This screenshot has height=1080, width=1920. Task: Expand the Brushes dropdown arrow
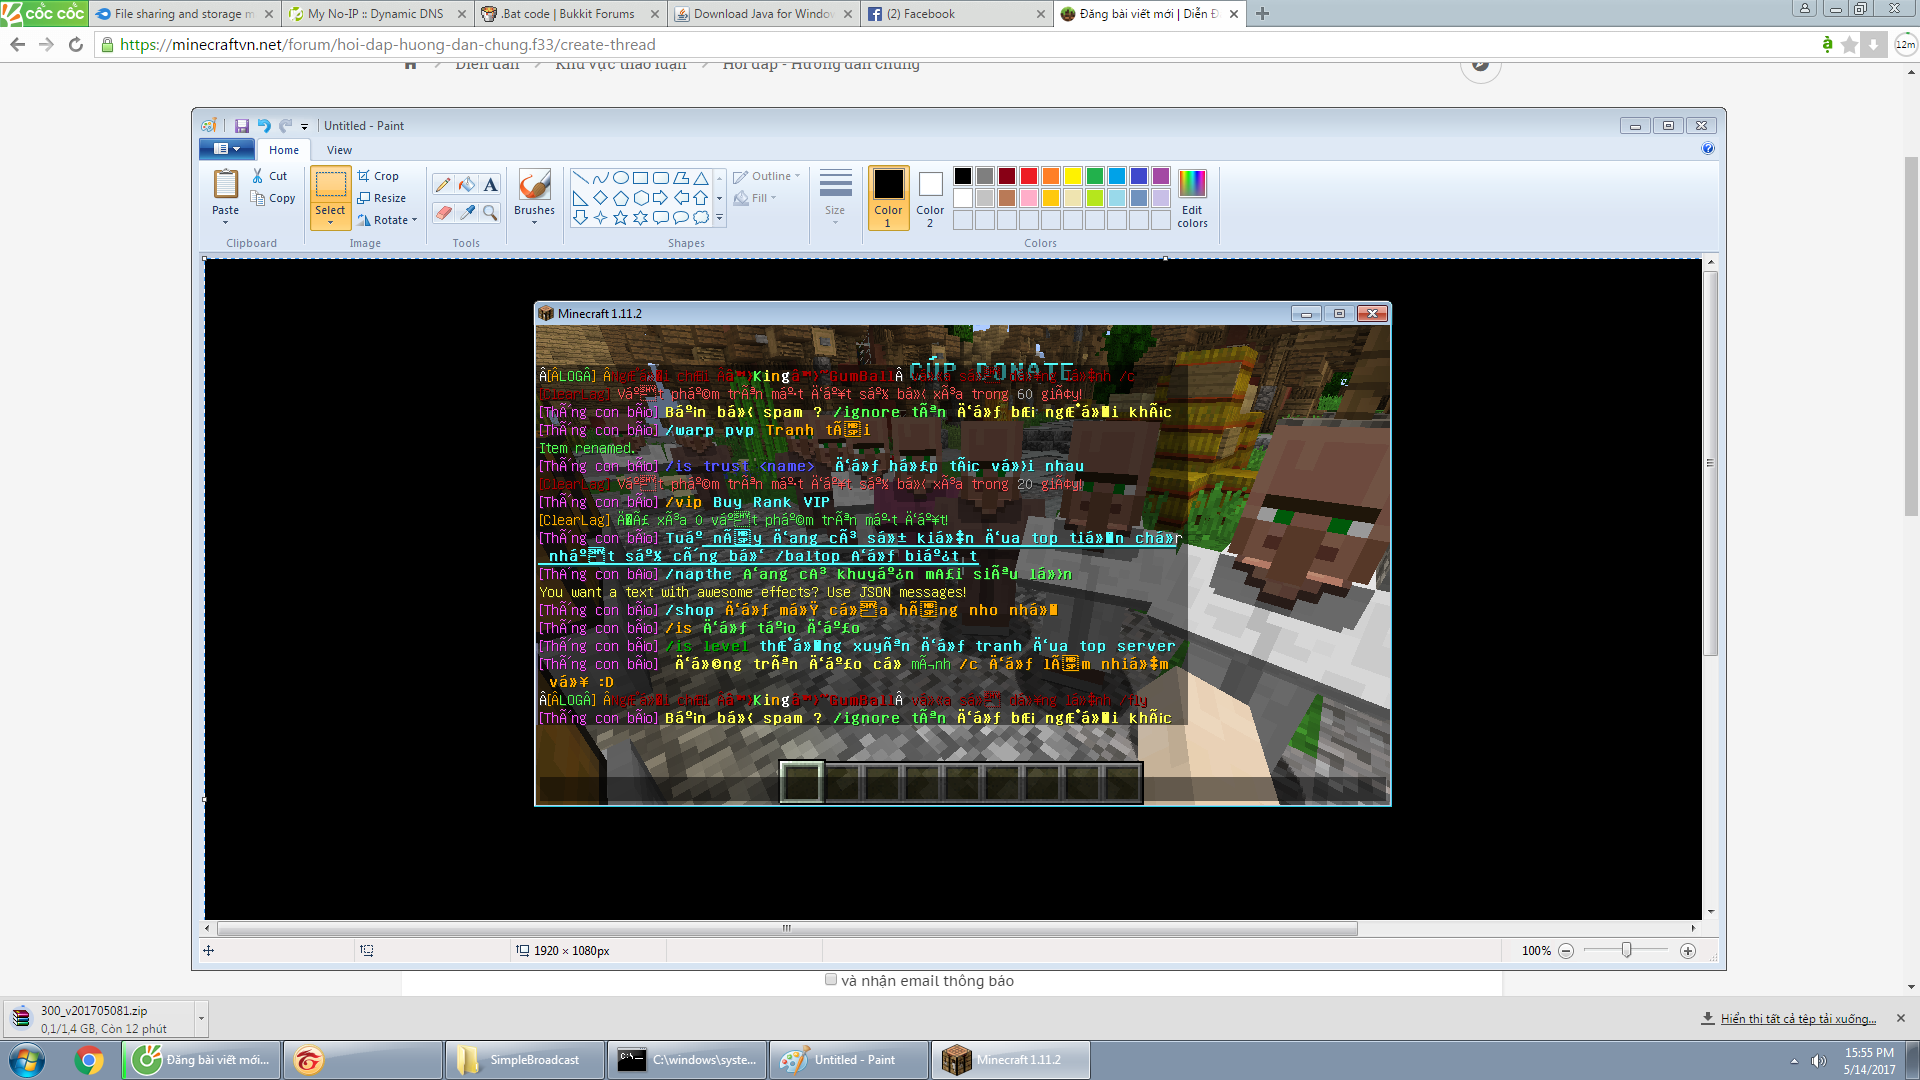point(534,222)
